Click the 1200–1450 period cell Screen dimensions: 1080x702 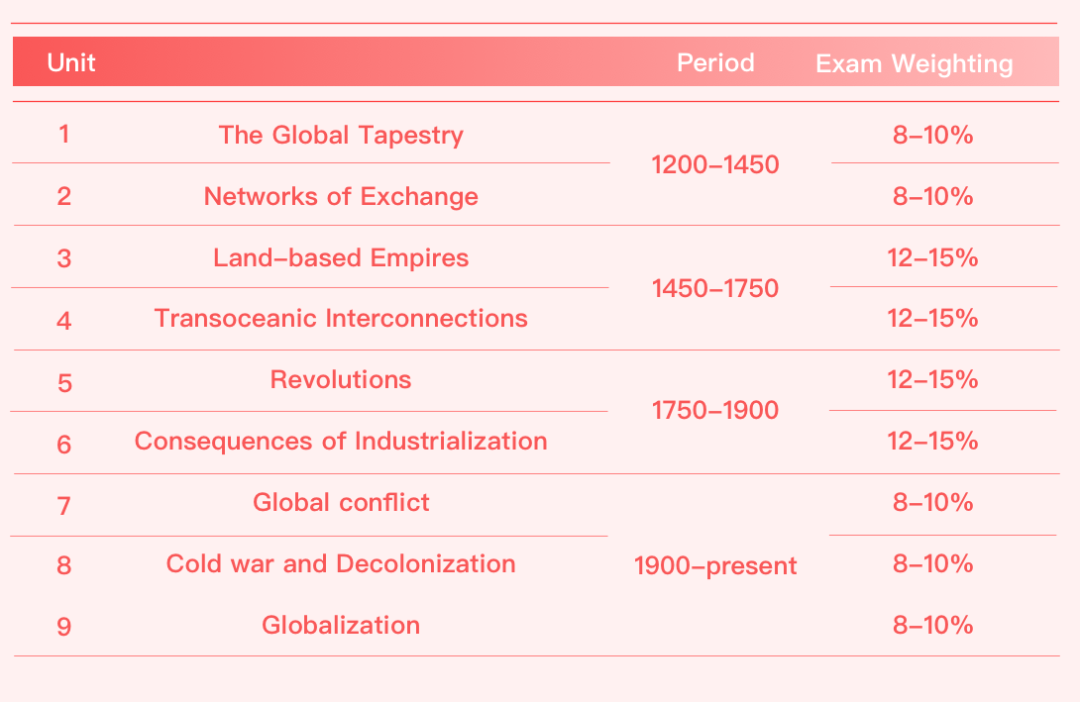pos(715,165)
